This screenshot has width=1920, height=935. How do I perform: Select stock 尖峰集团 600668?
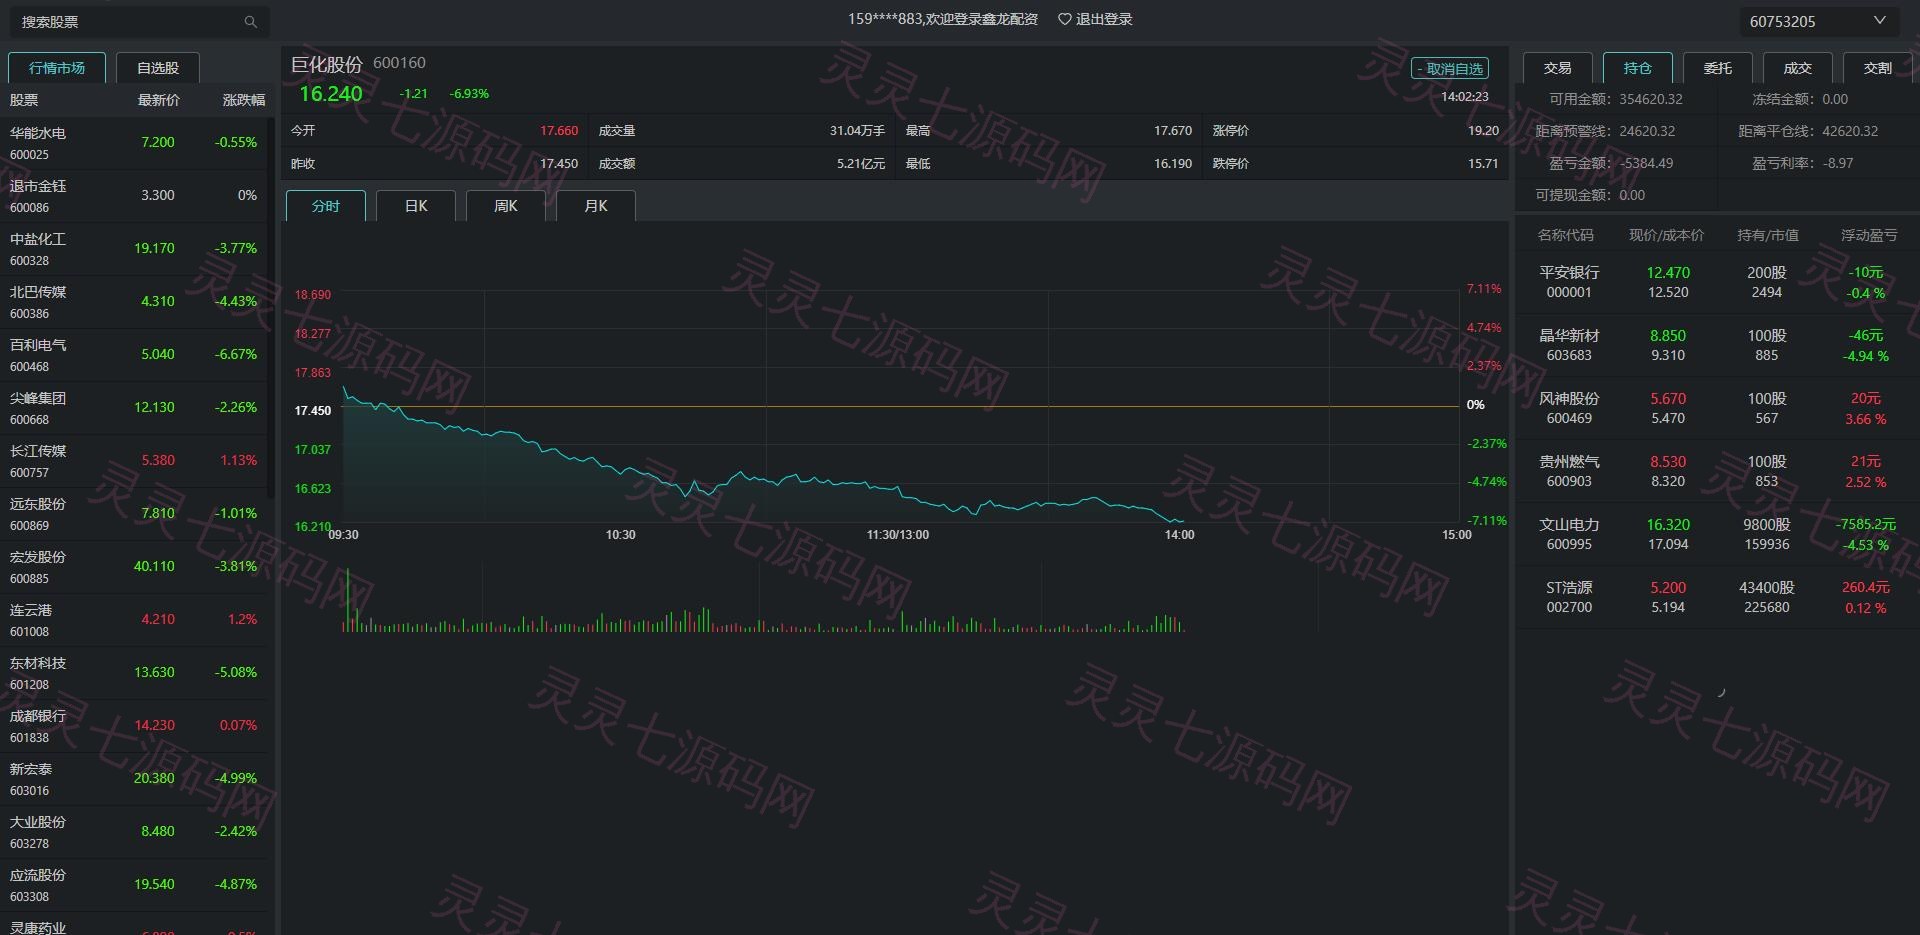point(134,408)
